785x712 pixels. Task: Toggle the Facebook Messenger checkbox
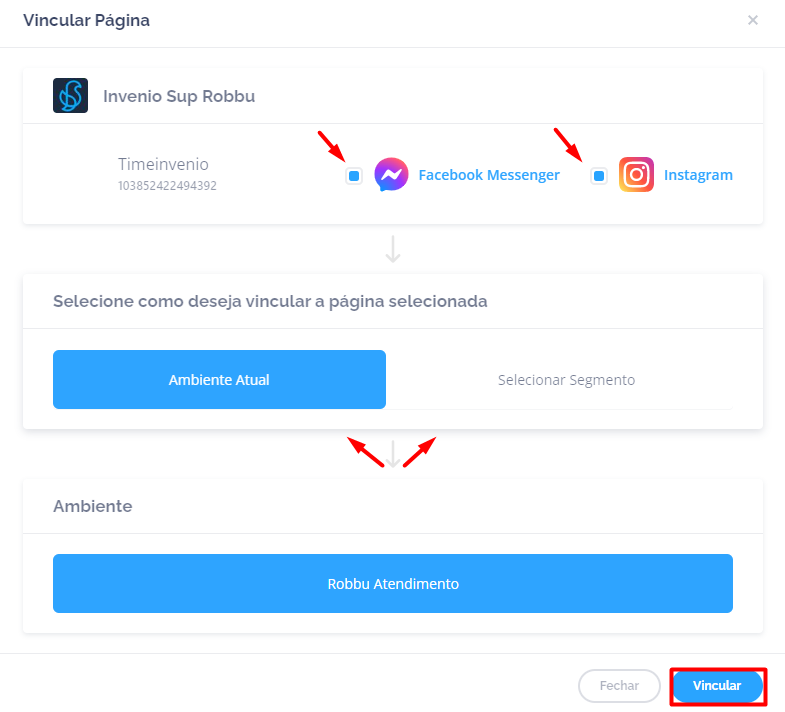coord(354,176)
